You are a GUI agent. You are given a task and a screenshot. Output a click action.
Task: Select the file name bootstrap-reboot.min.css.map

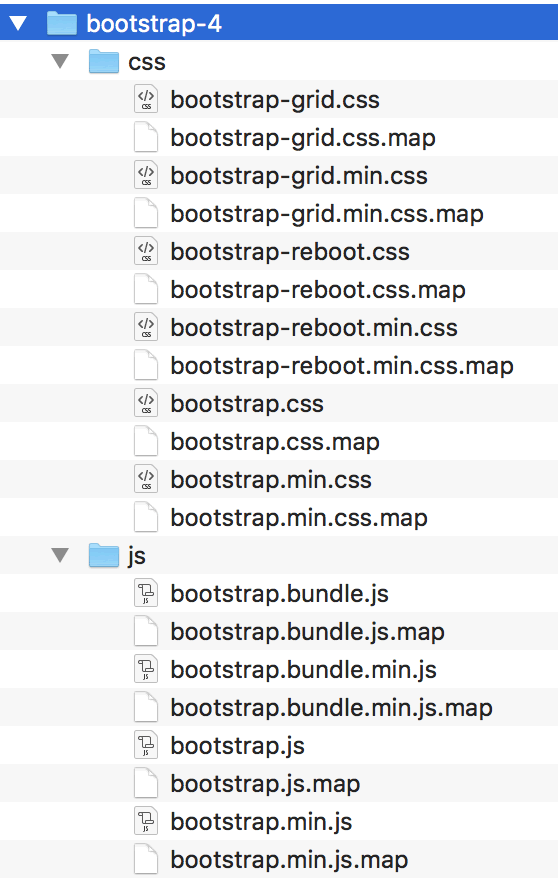342,366
